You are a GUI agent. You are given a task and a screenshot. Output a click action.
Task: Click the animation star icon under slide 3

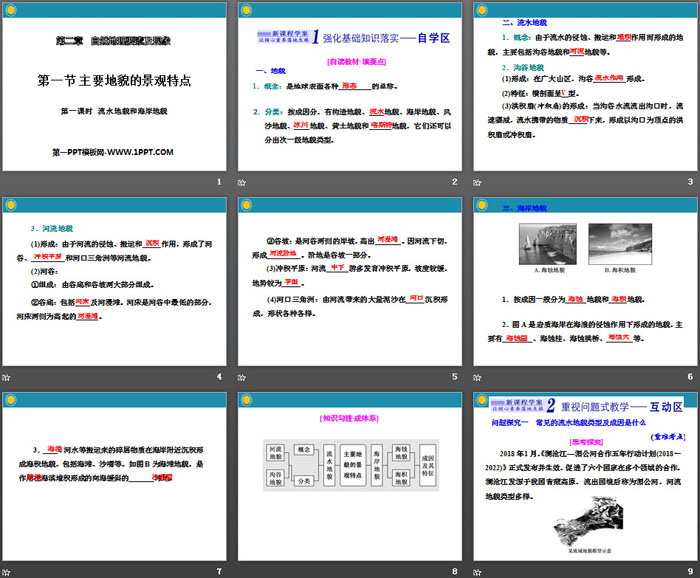pyautogui.click(x=477, y=182)
